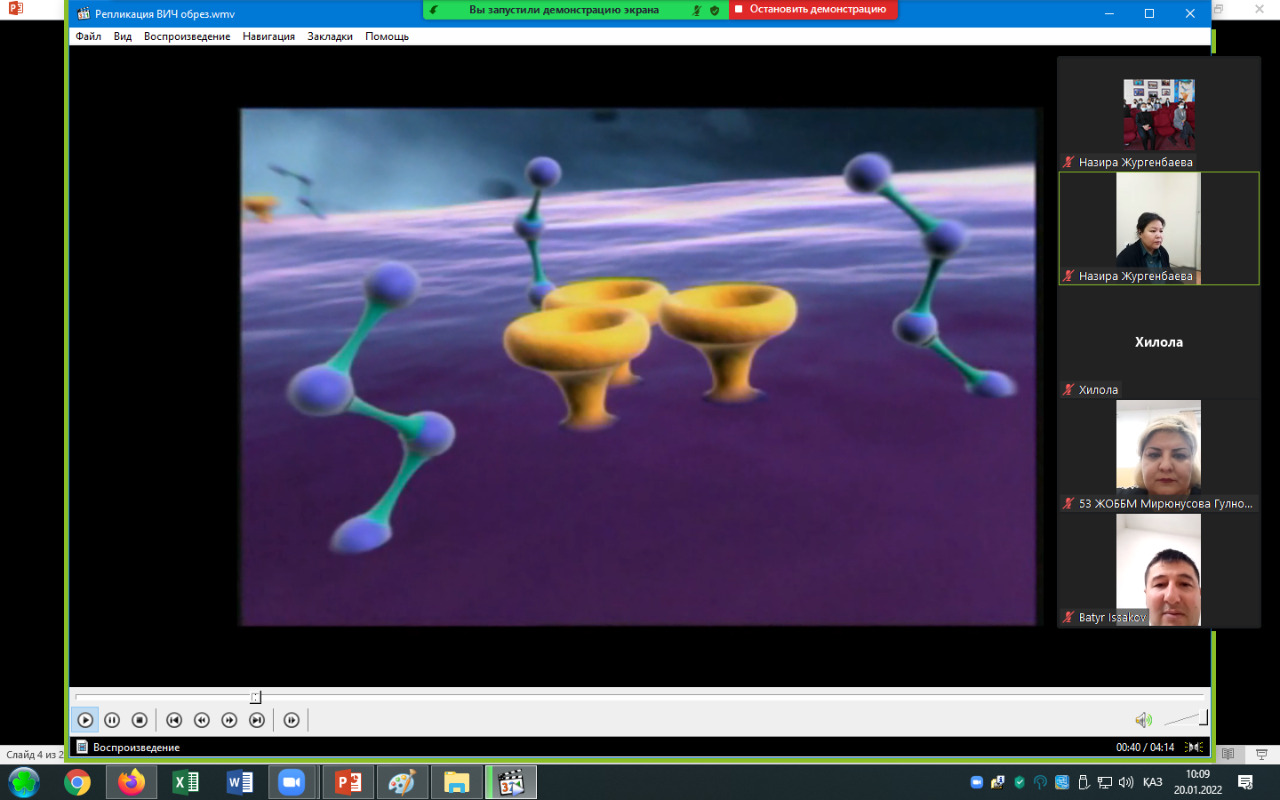Click the frame-step button
1280x800 pixels.
pos(291,720)
